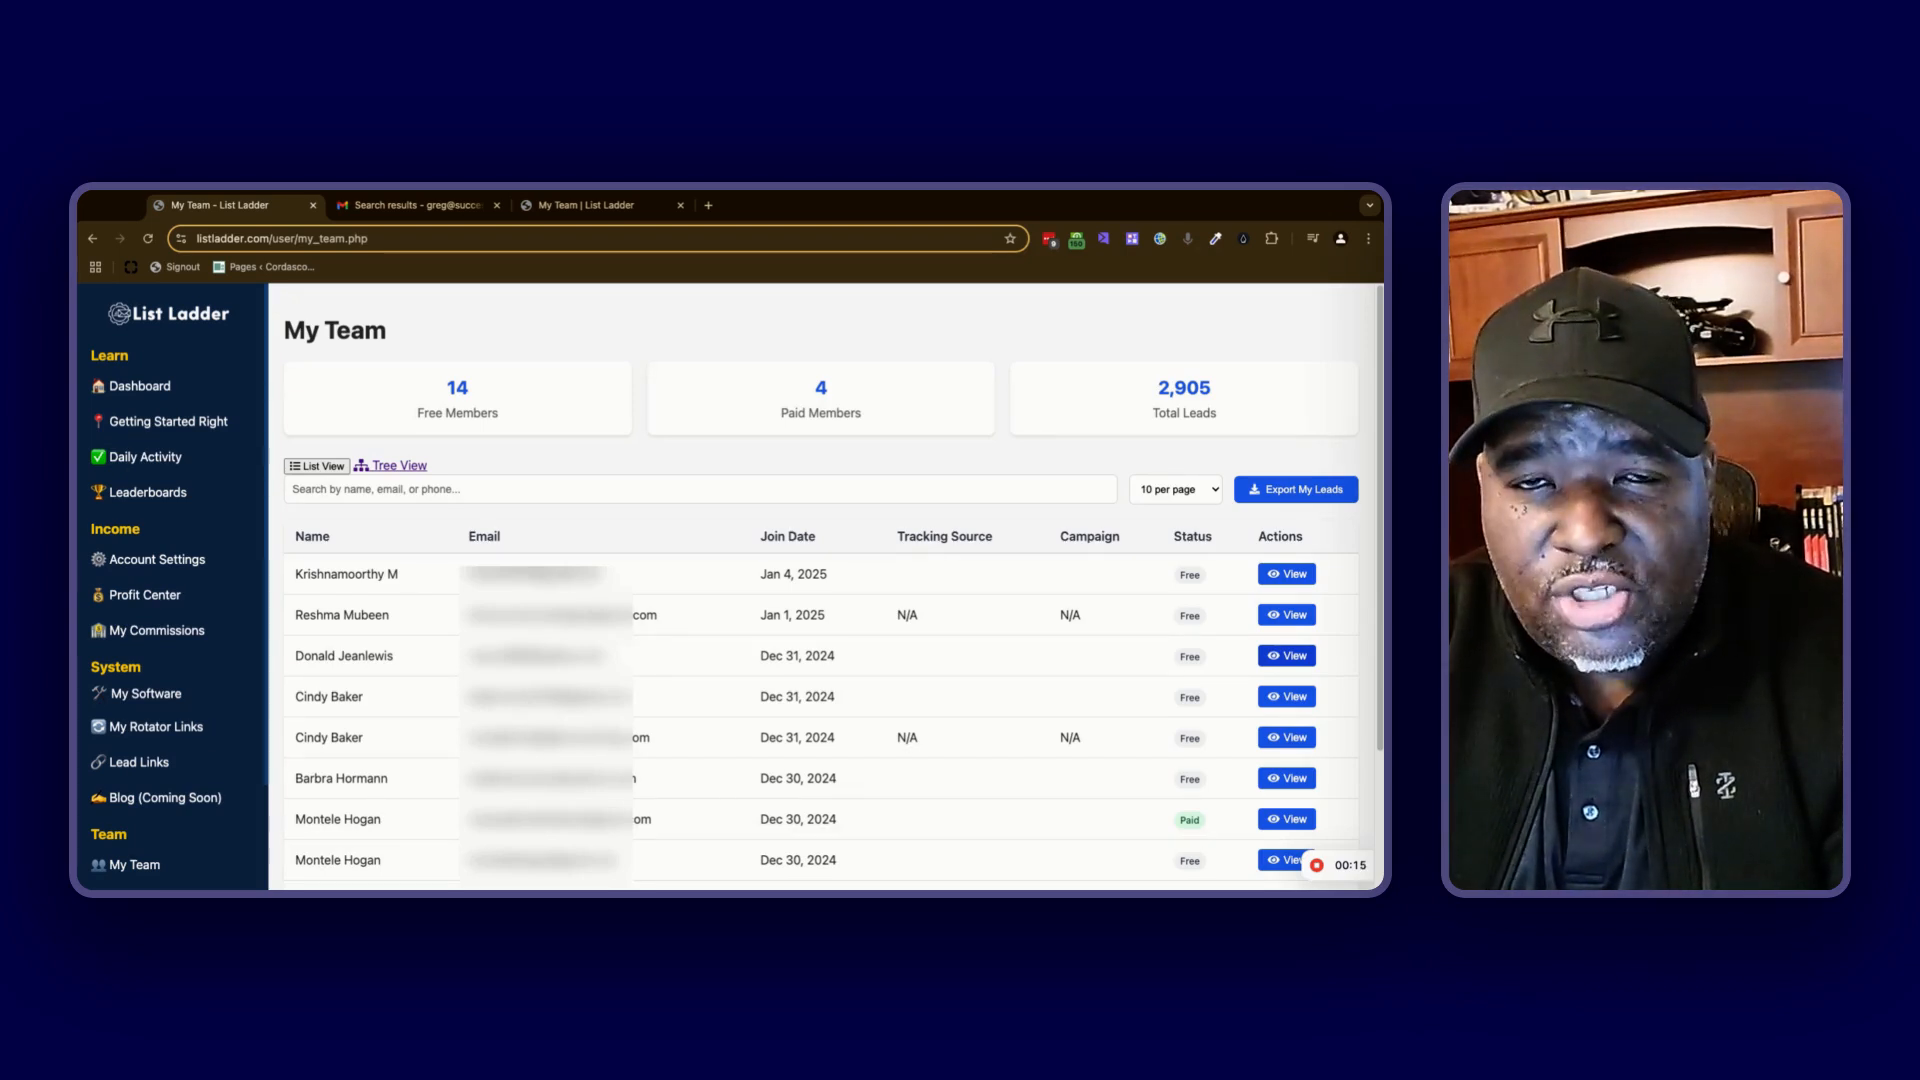Open Lead Links in sidebar
The width and height of the screenshot is (1920, 1080).
coord(130,762)
